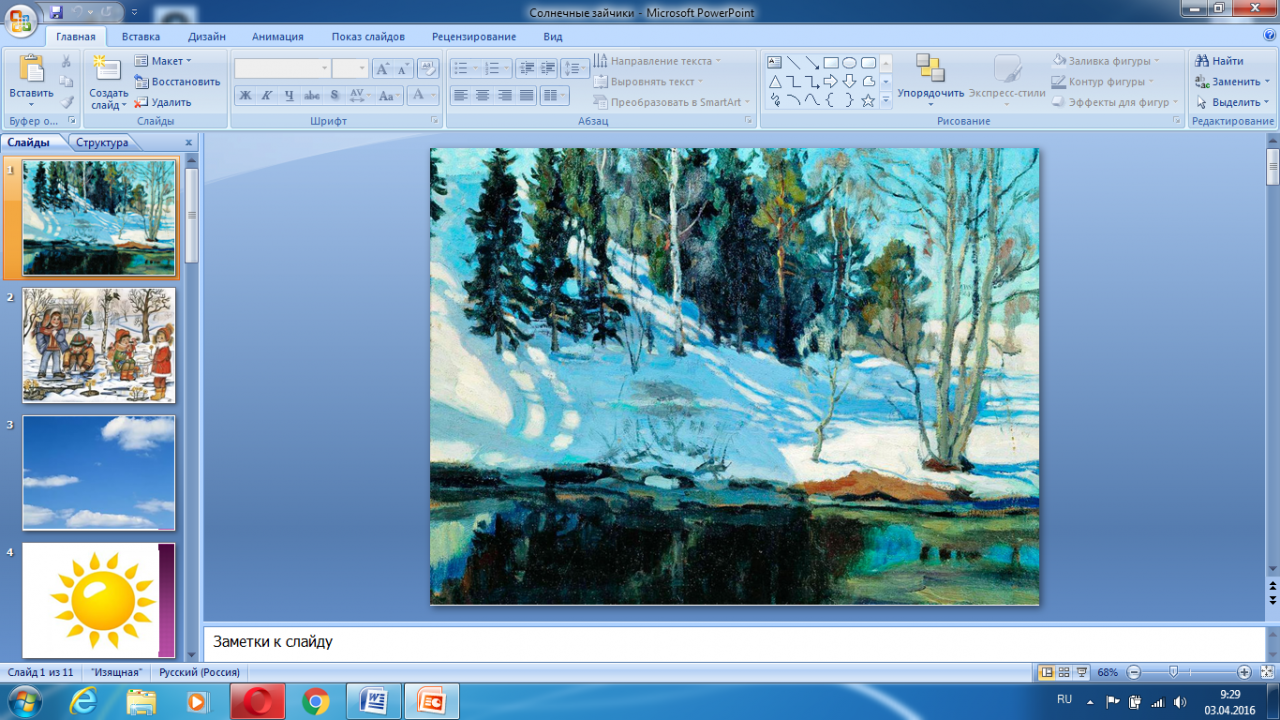Viewport: 1280px width, 720px height.
Task: Select slide 3 sky thumbnail
Action: 99,473
